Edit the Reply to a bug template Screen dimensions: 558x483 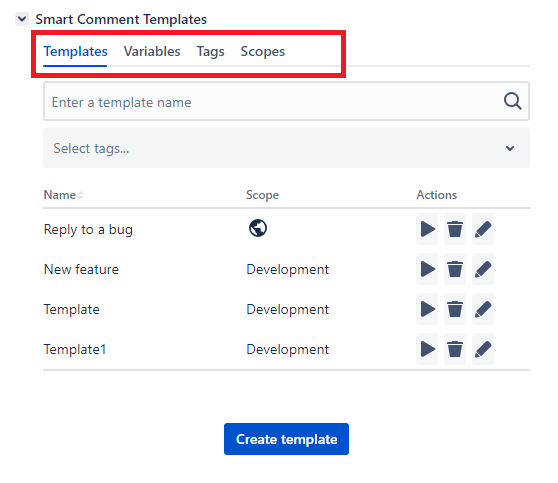tap(483, 229)
